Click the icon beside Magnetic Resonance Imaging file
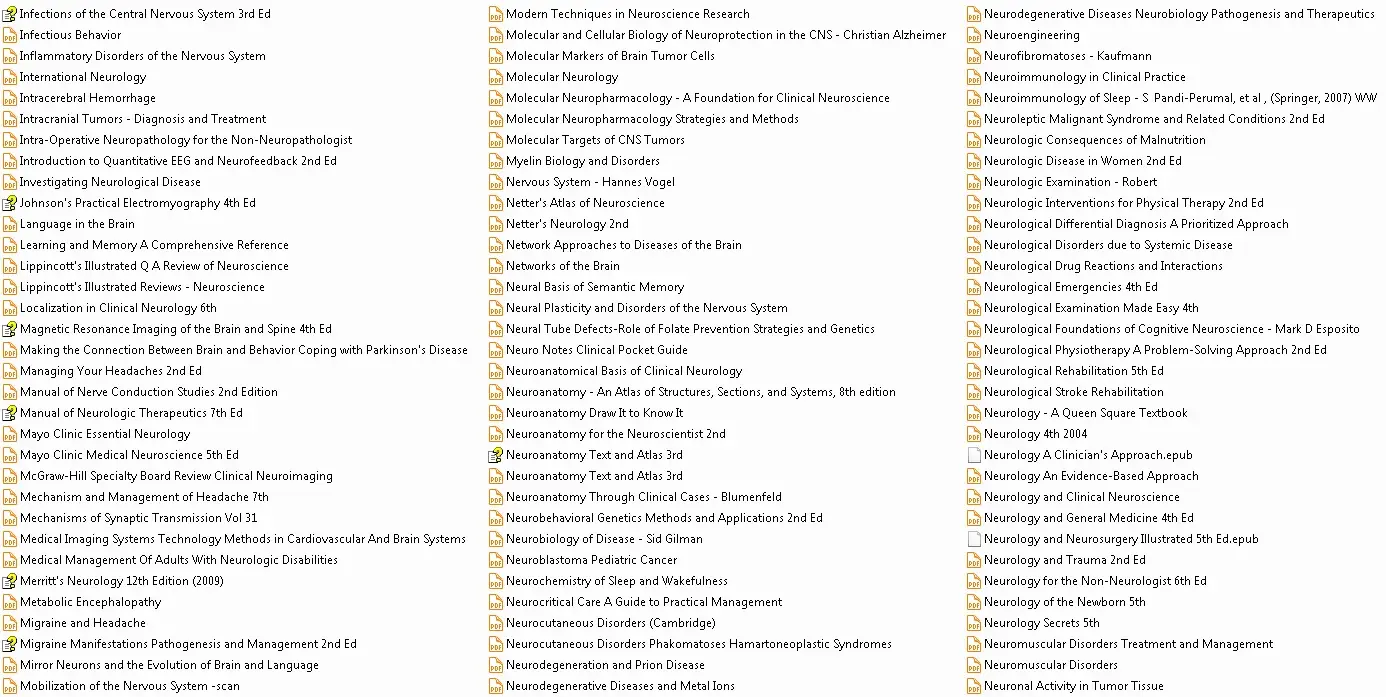Viewport: 1386px width, 697px height. [x=9, y=329]
